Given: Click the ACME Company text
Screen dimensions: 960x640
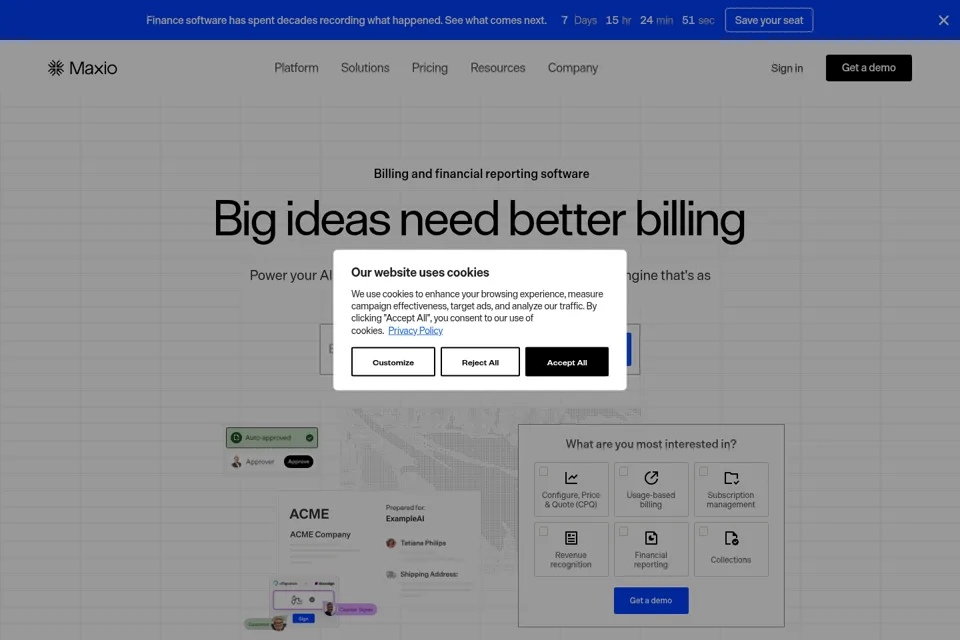Looking at the screenshot, I should [320, 535].
